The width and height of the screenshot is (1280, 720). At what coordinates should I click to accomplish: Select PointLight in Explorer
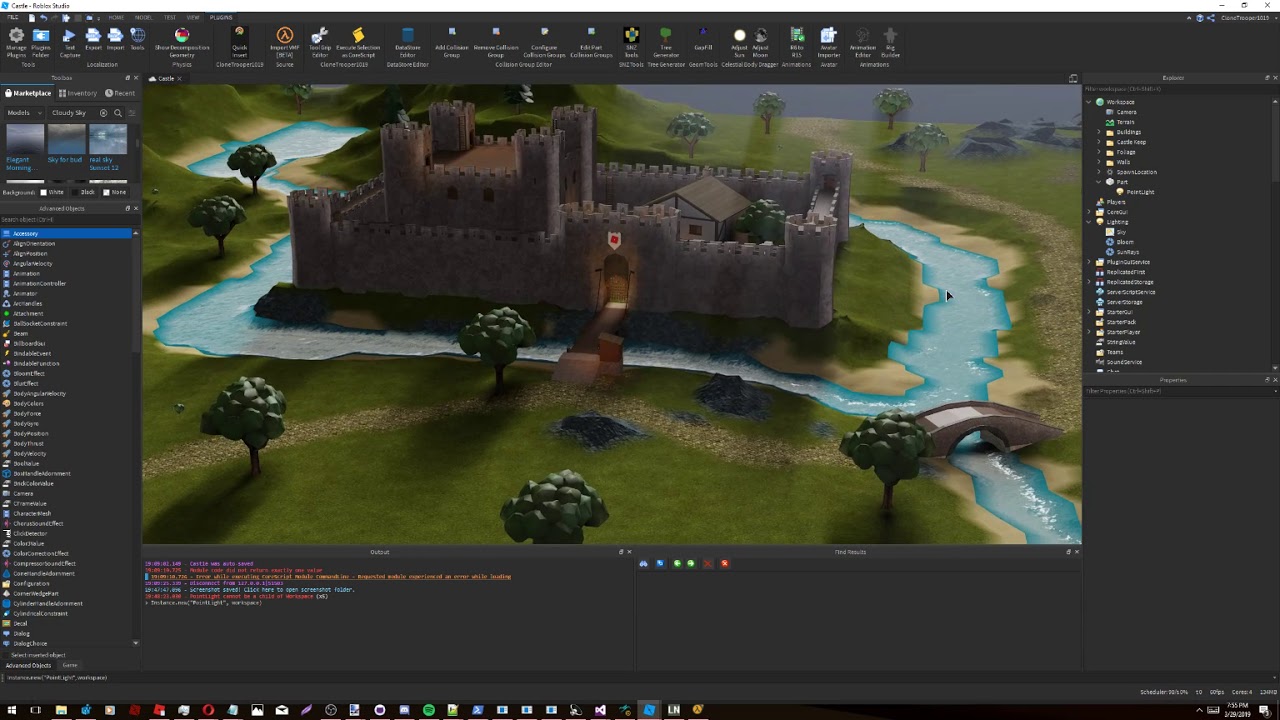(1139, 192)
